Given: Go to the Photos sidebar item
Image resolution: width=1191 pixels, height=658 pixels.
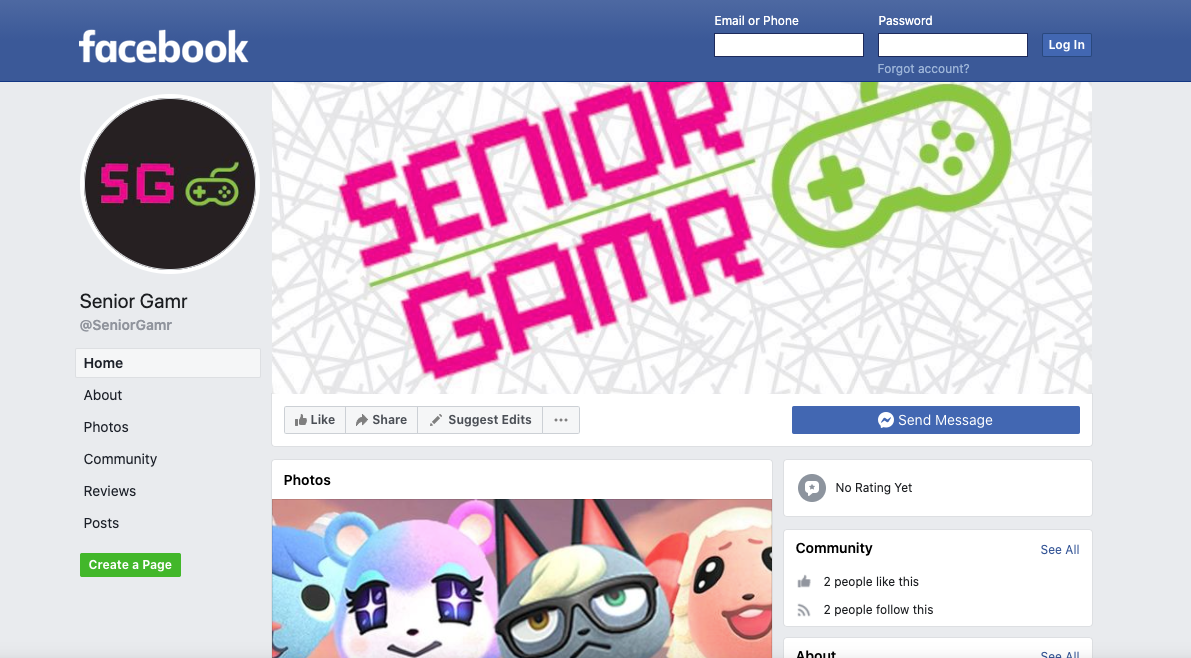Looking at the screenshot, I should (106, 427).
